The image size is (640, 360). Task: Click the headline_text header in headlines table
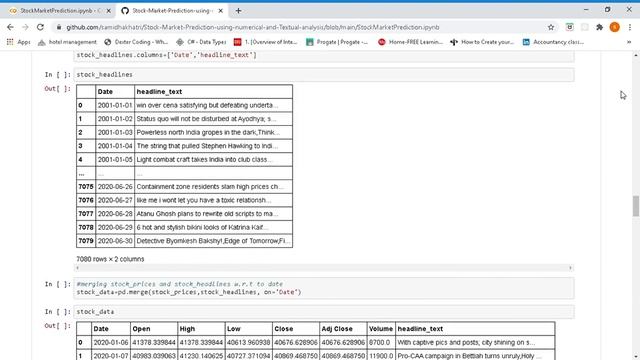point(213,91)
